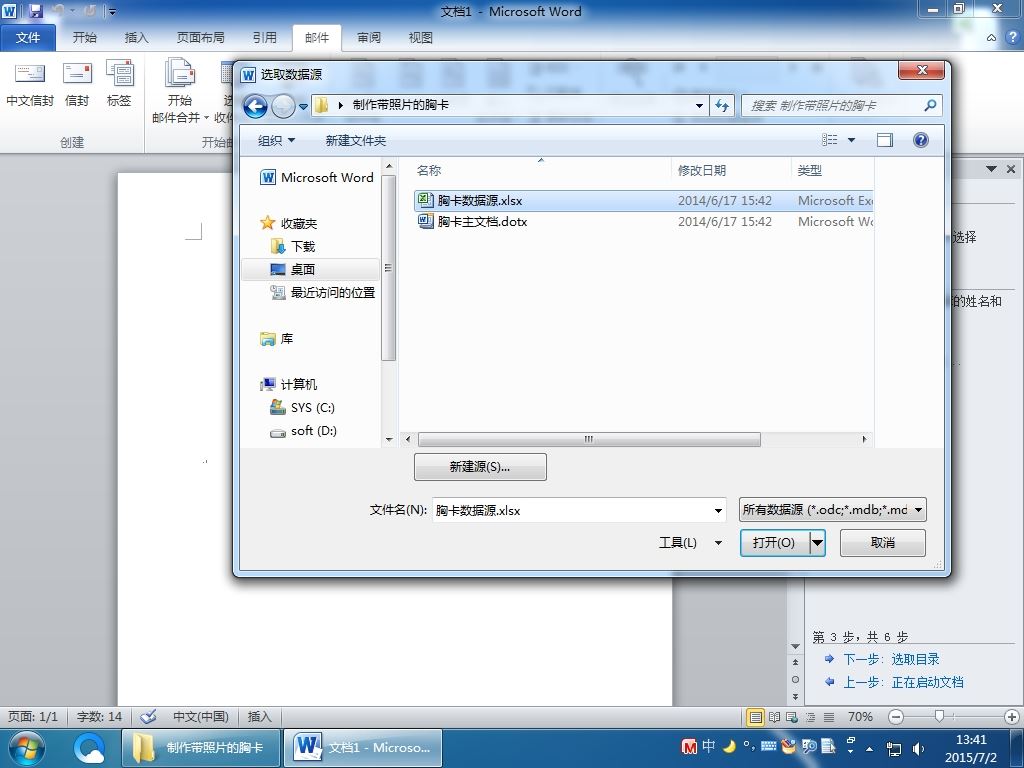This screenshot has height=768, width=1024.
Task: Click the search magnifier in the dialog search box
Action: (x=930, y=104)
